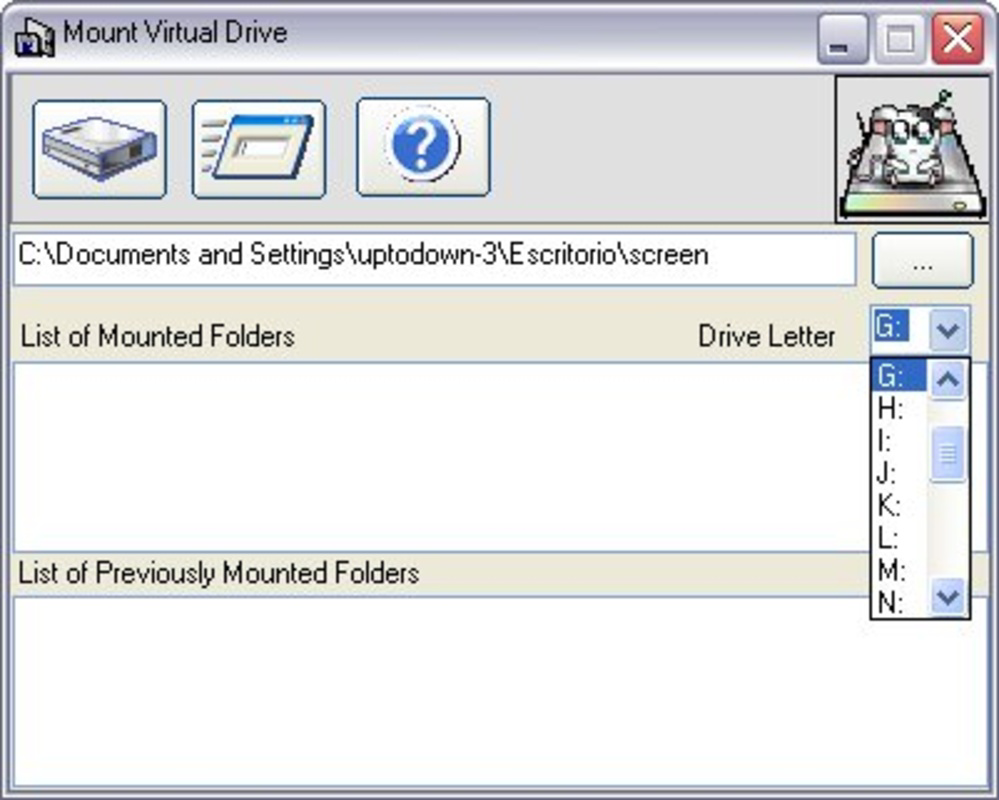Choose I: from the drive letter list
The image size is (999, 800).
click(x=898, y=441)
